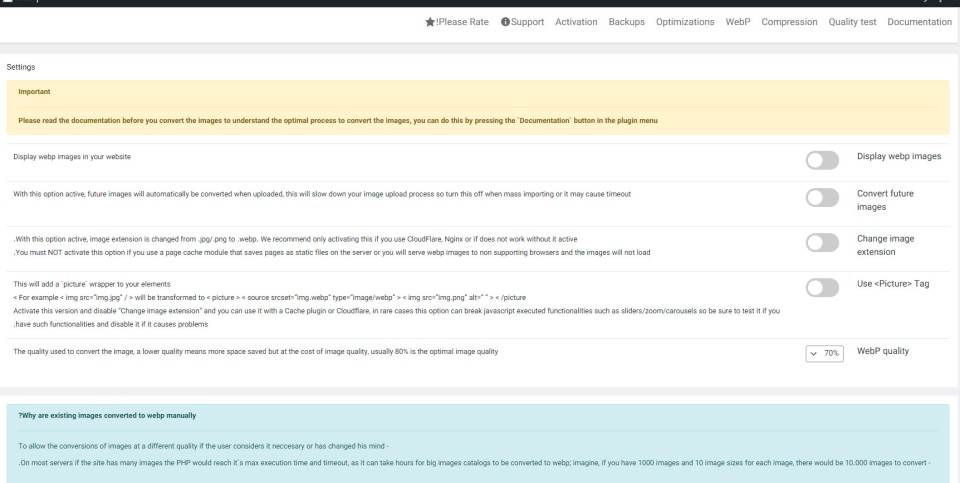Turn on Convert future images switch
This screenshot has height=483, width=960.
(x=821, y=199)
